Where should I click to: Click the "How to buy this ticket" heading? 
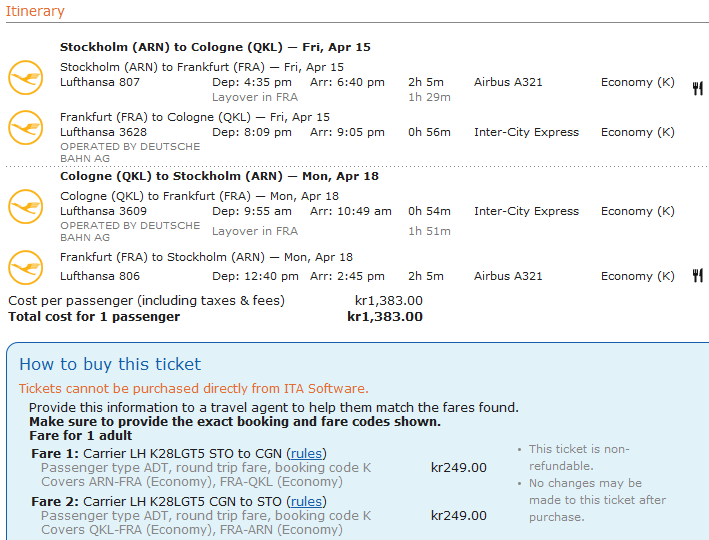click(x=110, y=364)
